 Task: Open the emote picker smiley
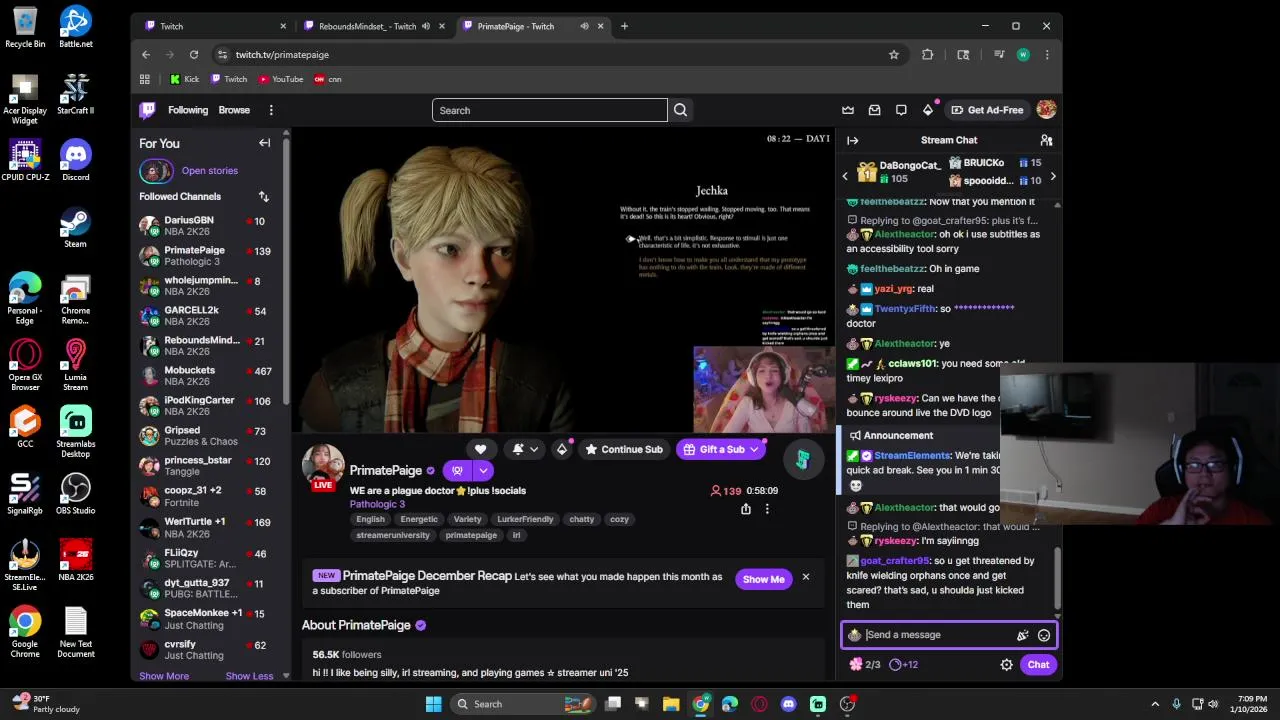(1044, 635)
